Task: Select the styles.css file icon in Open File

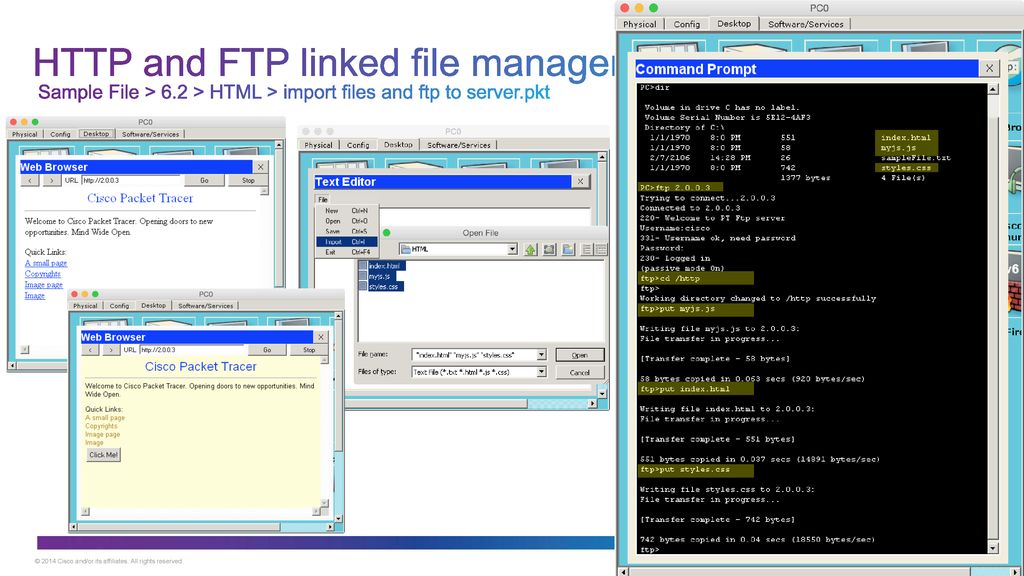Action: pos(363,287)
